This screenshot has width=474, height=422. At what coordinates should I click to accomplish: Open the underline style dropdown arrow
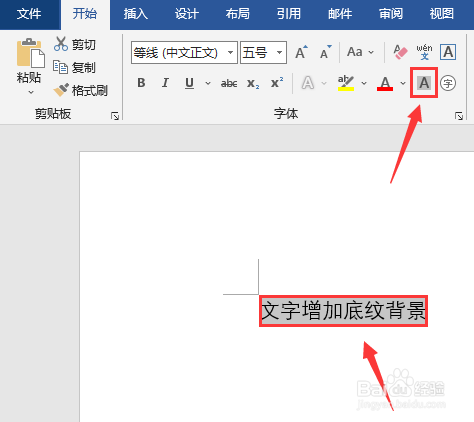208,83
